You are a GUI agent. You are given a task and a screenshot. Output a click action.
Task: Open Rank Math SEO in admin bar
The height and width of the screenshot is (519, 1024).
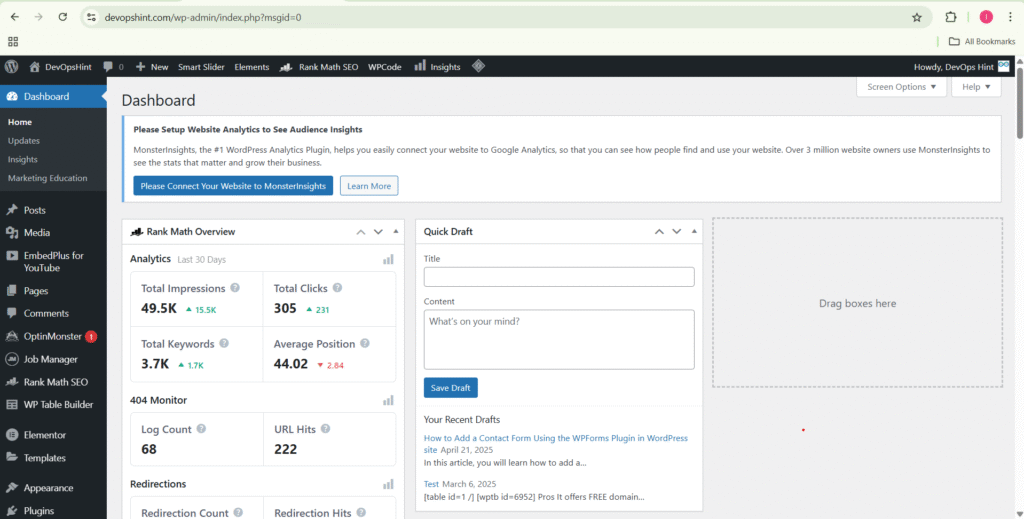coord(319,67)
